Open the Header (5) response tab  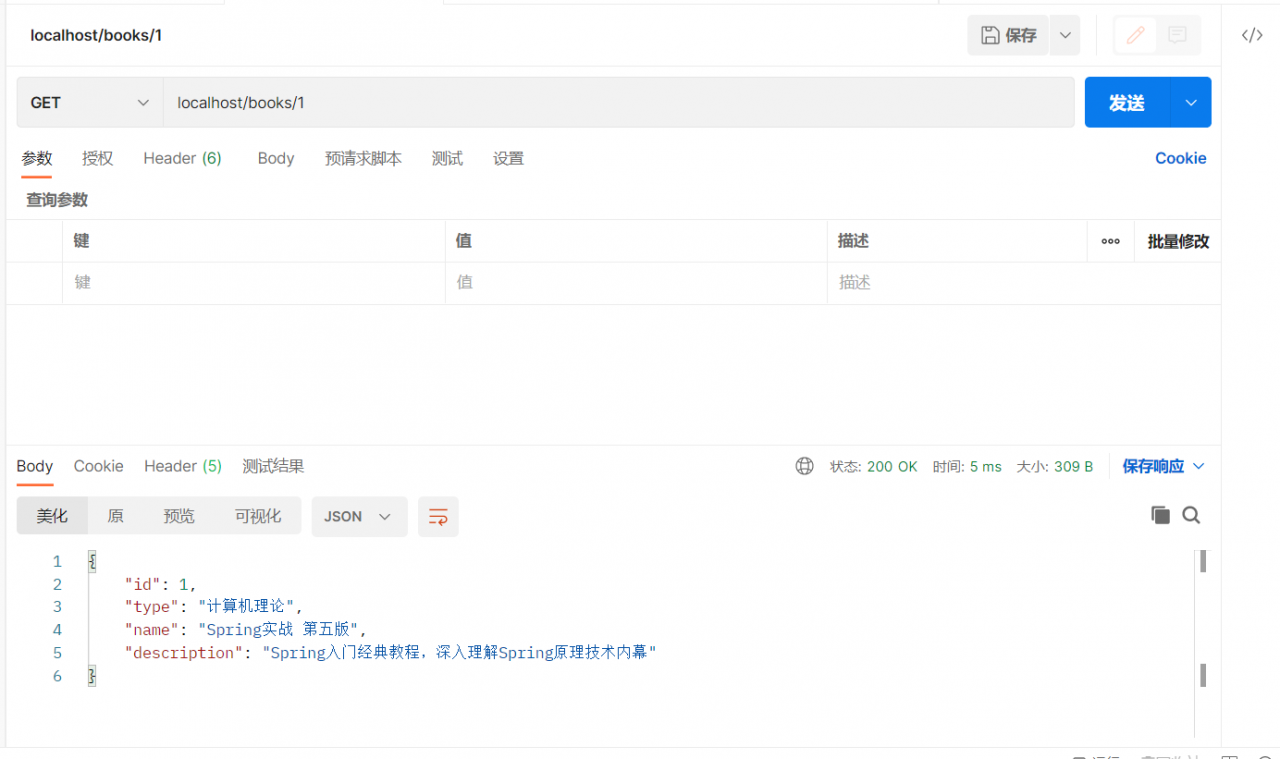tap(183, 466)
